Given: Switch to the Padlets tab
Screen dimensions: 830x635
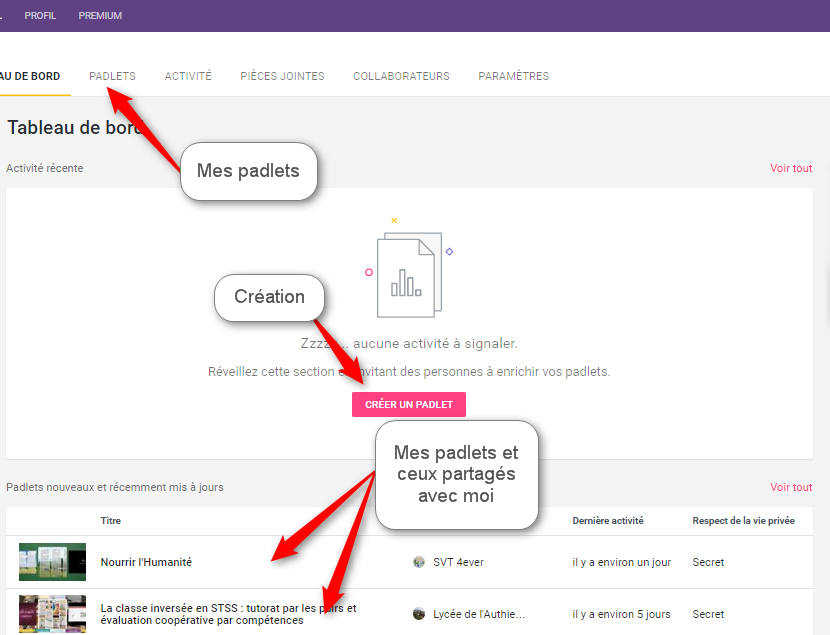Looking at the screenshot, I should tap(112, 76).
